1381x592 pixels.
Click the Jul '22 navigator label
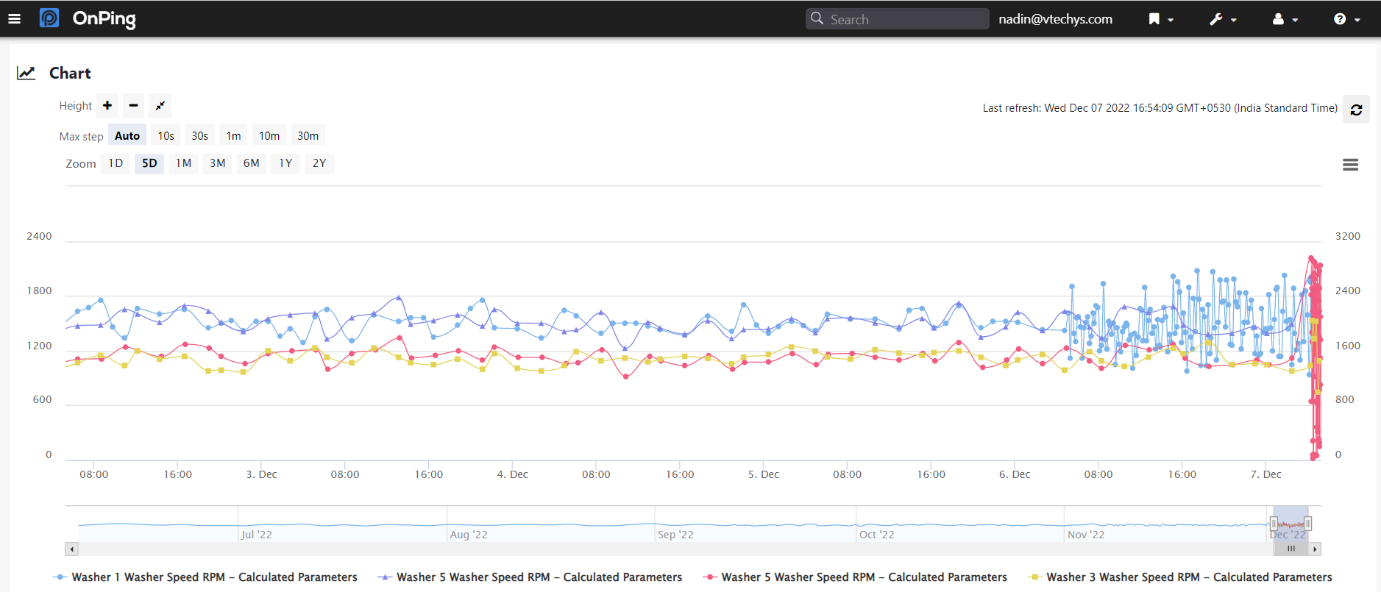point(256,535)
